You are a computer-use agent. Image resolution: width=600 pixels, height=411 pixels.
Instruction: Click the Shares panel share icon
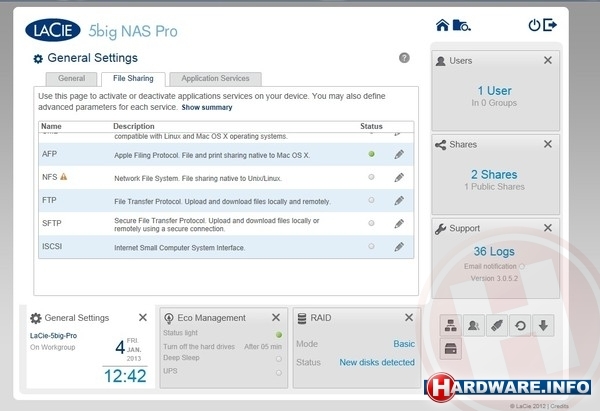pos(440,145)
